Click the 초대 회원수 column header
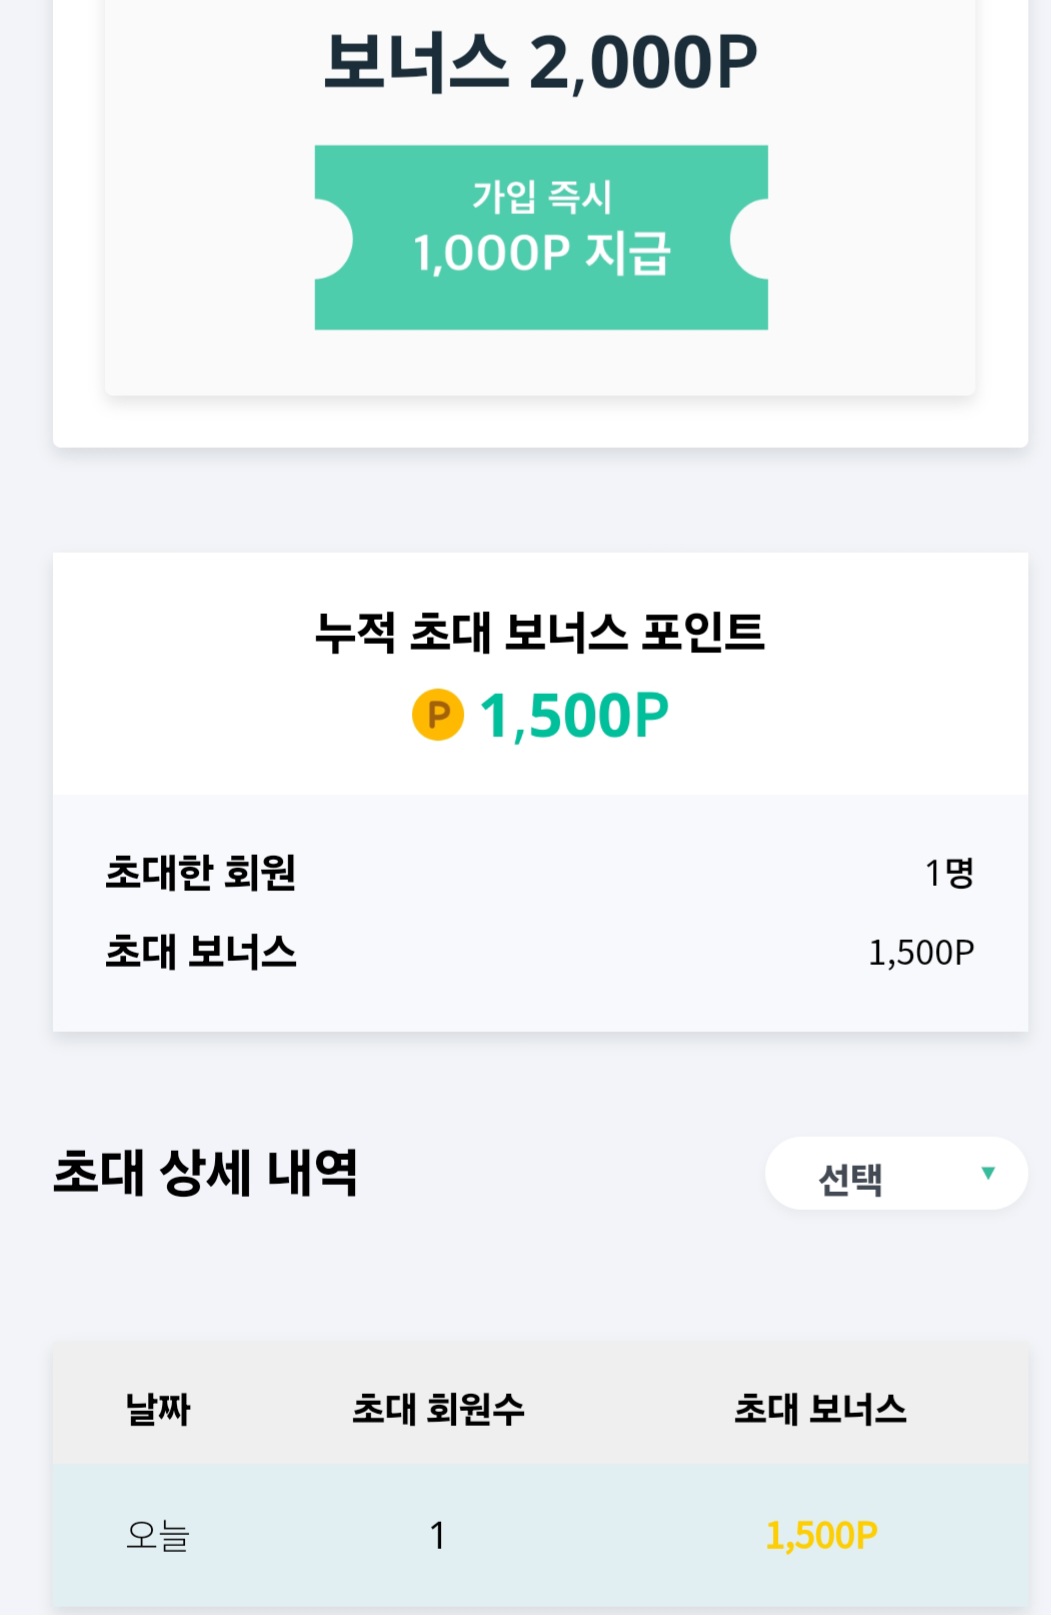 (438, 1409)
